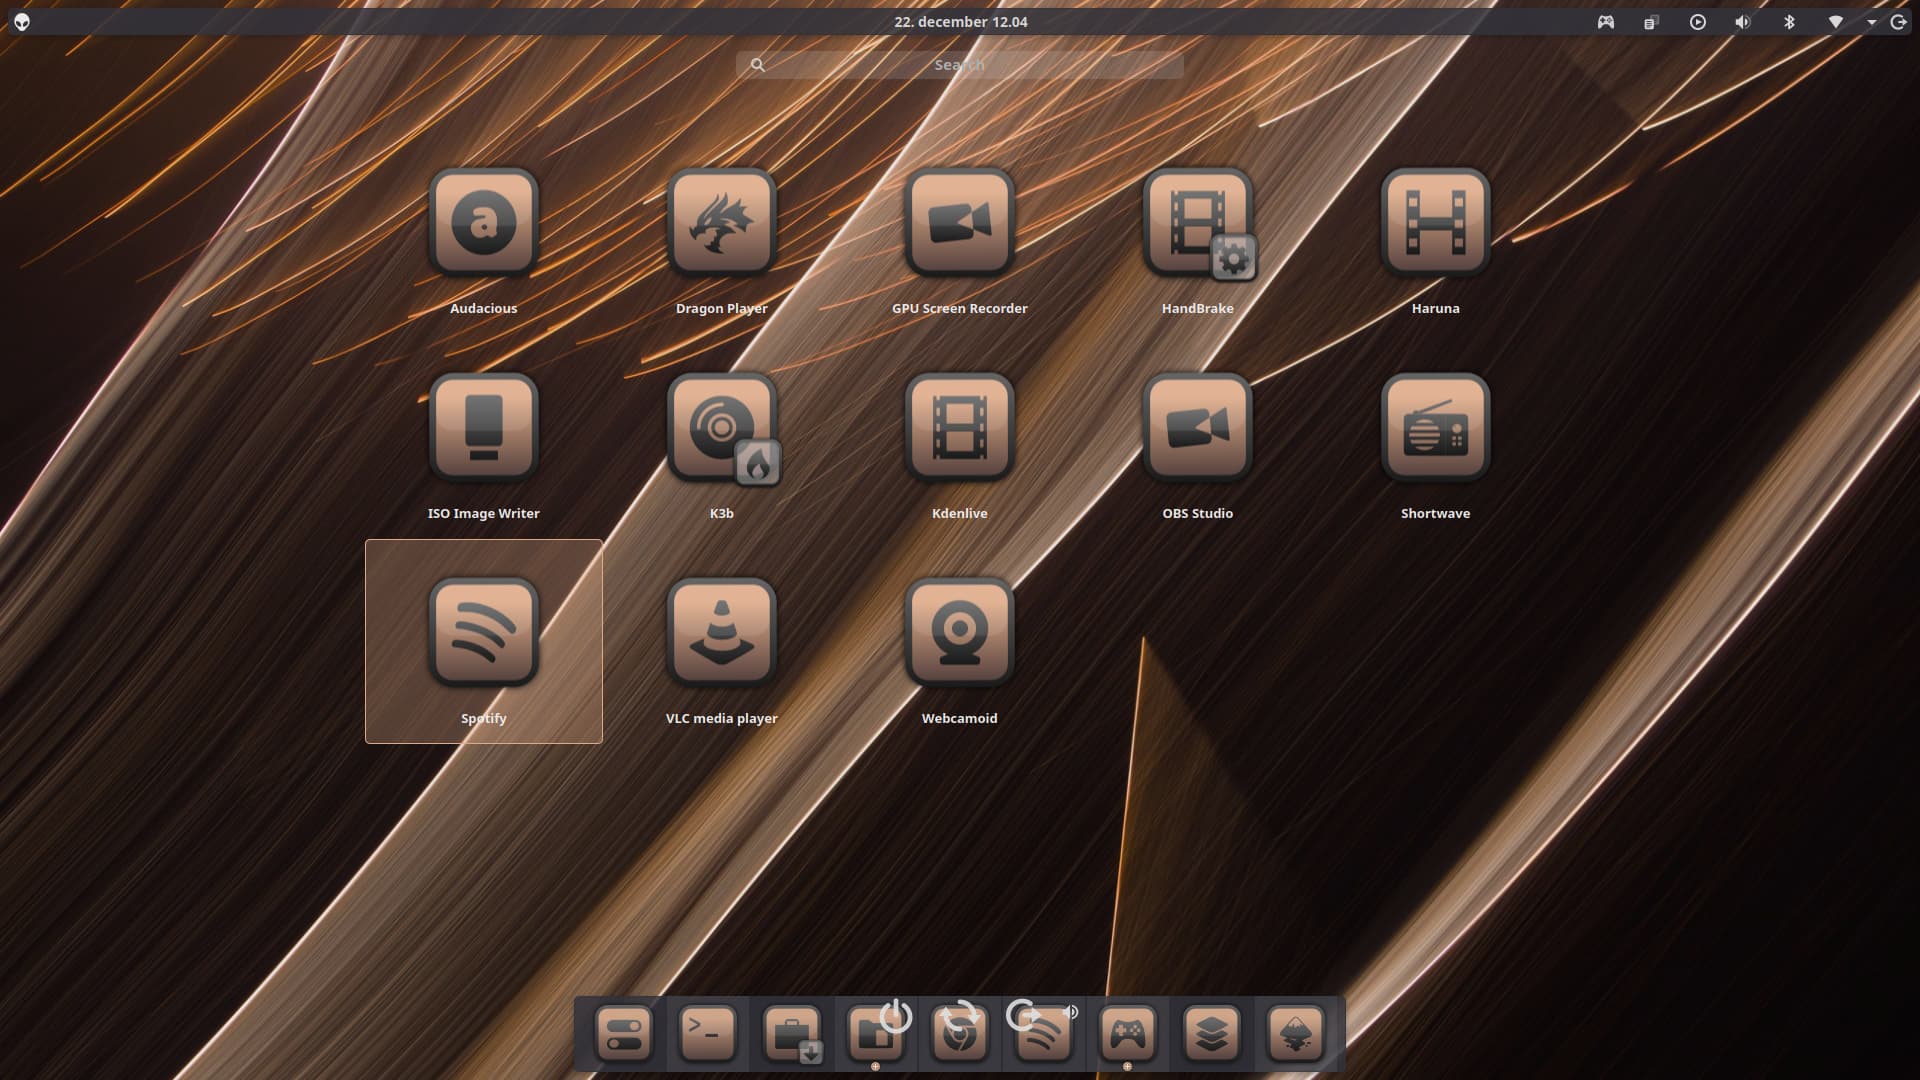Launch Kdenlive video editor
Image resolution: width=1920 pixels, height=1080 pixels.
pos(959,427)
